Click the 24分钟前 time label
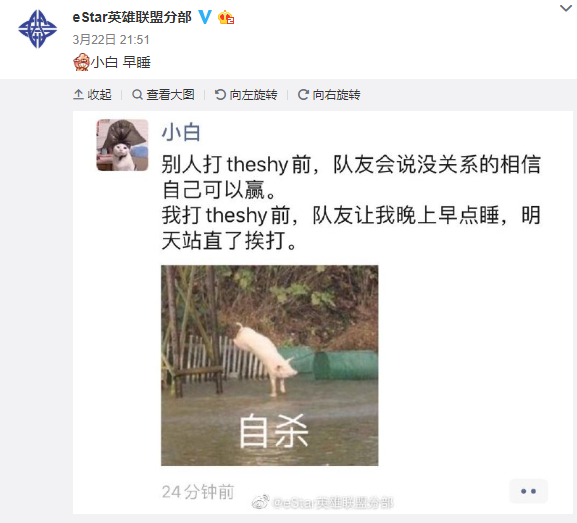This screenshot has width=577, height=523. 198,492
